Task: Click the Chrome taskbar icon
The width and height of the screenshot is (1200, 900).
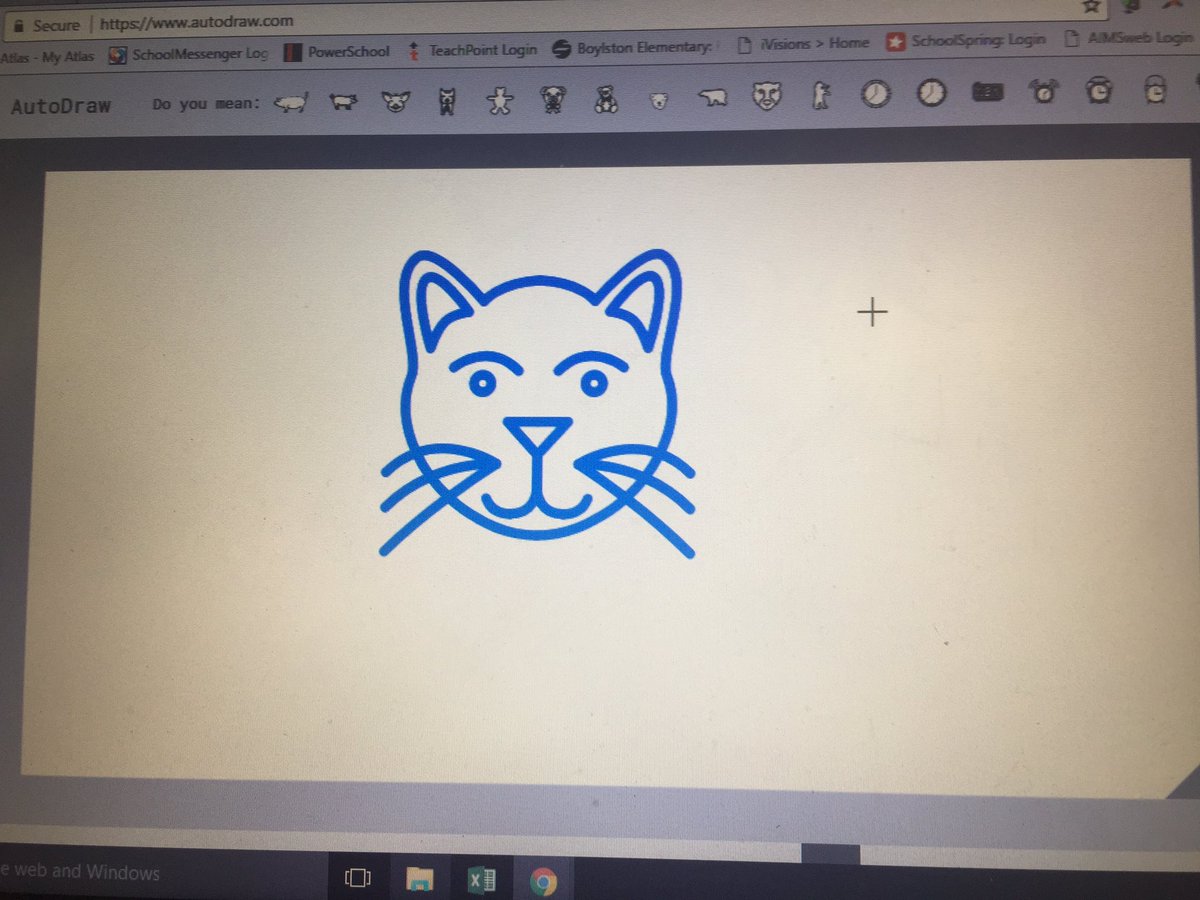Action: click(544, 881)
